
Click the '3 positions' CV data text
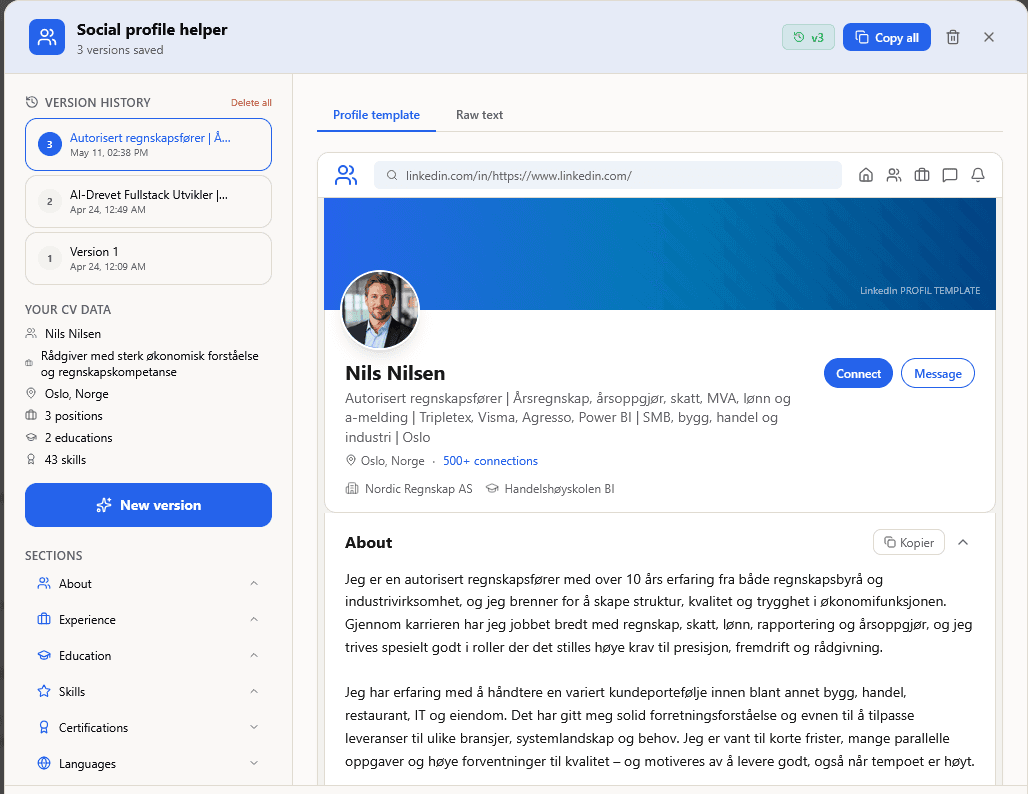coord(73,416)
